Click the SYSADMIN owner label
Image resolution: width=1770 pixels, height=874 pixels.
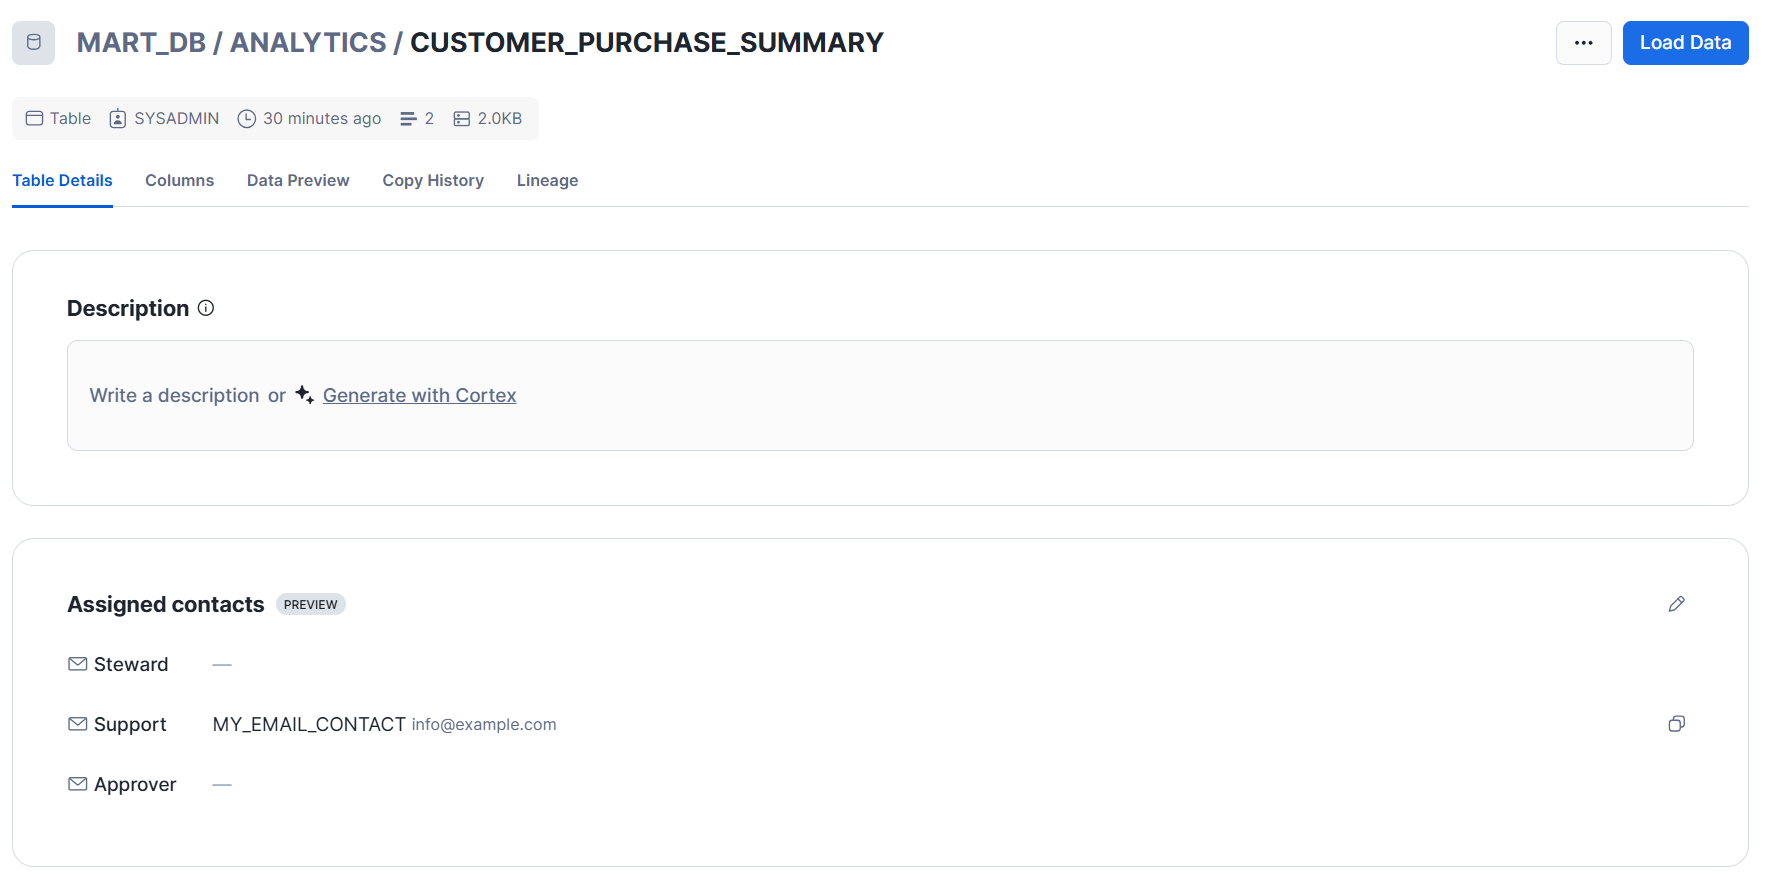(x=177, y=118)
